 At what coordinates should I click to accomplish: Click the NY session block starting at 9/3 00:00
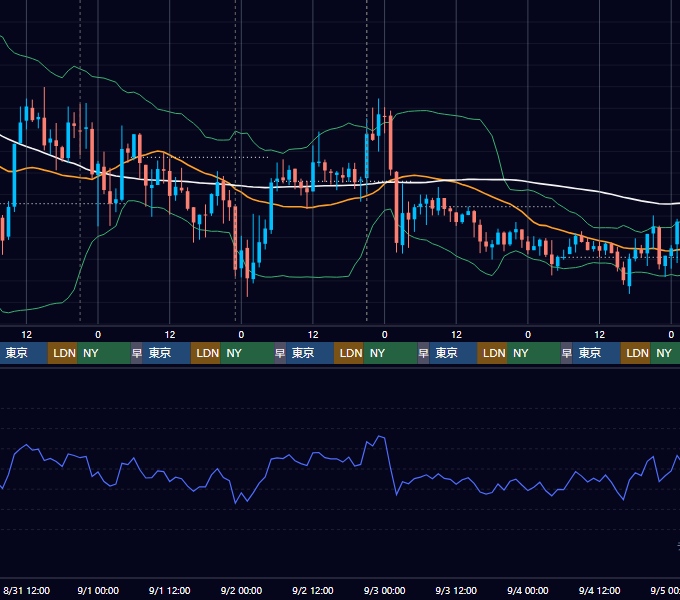point(390,353)
